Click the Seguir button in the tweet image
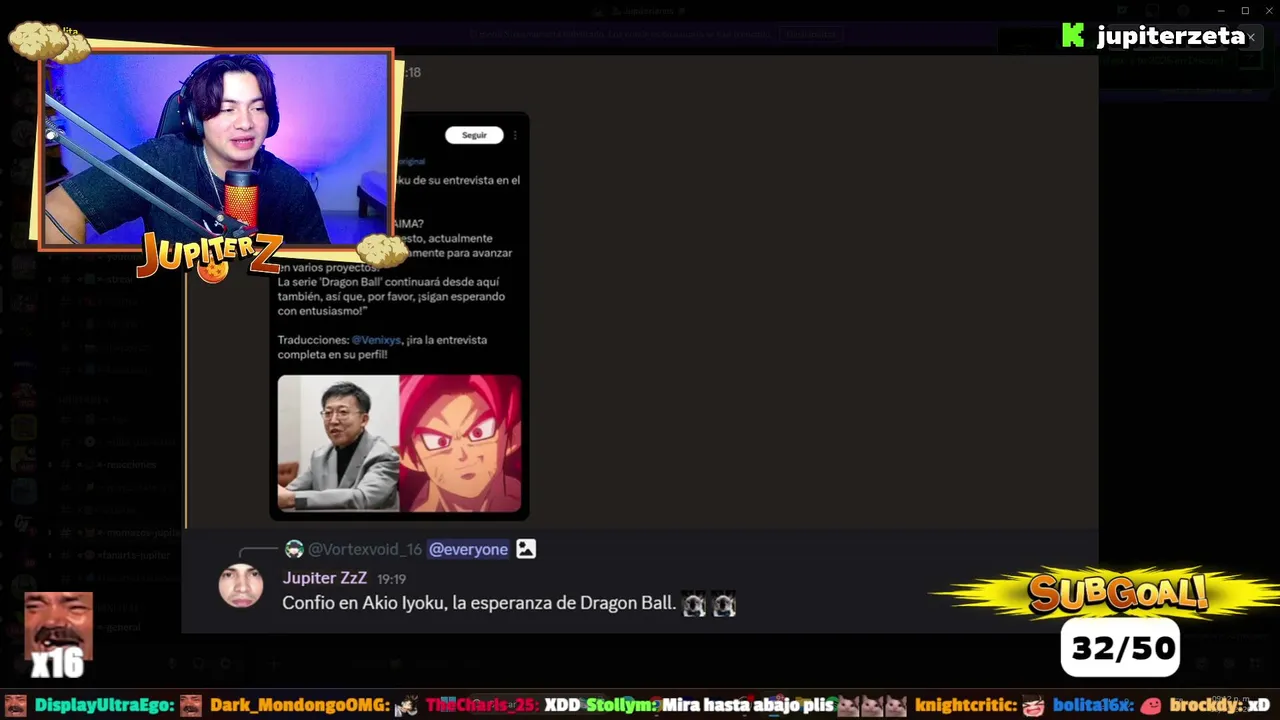The image size is (1280, 720). click(474, 135)
